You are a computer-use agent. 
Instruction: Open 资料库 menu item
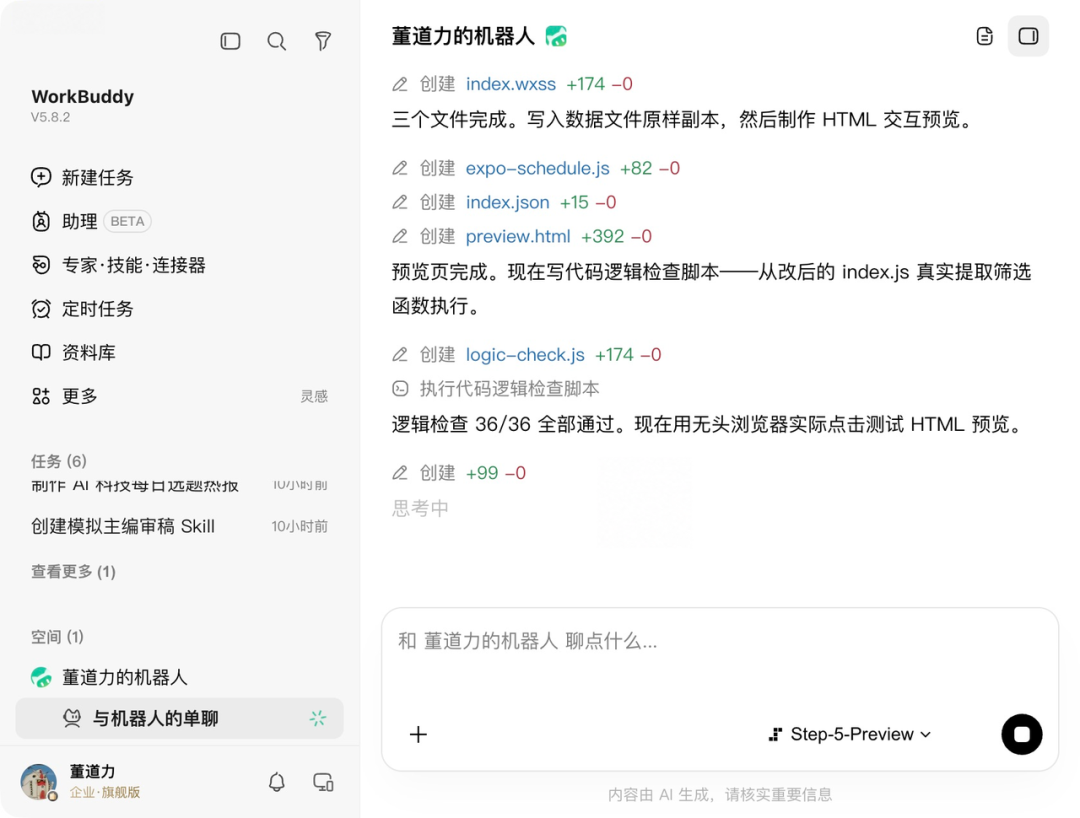pos(179,352)
